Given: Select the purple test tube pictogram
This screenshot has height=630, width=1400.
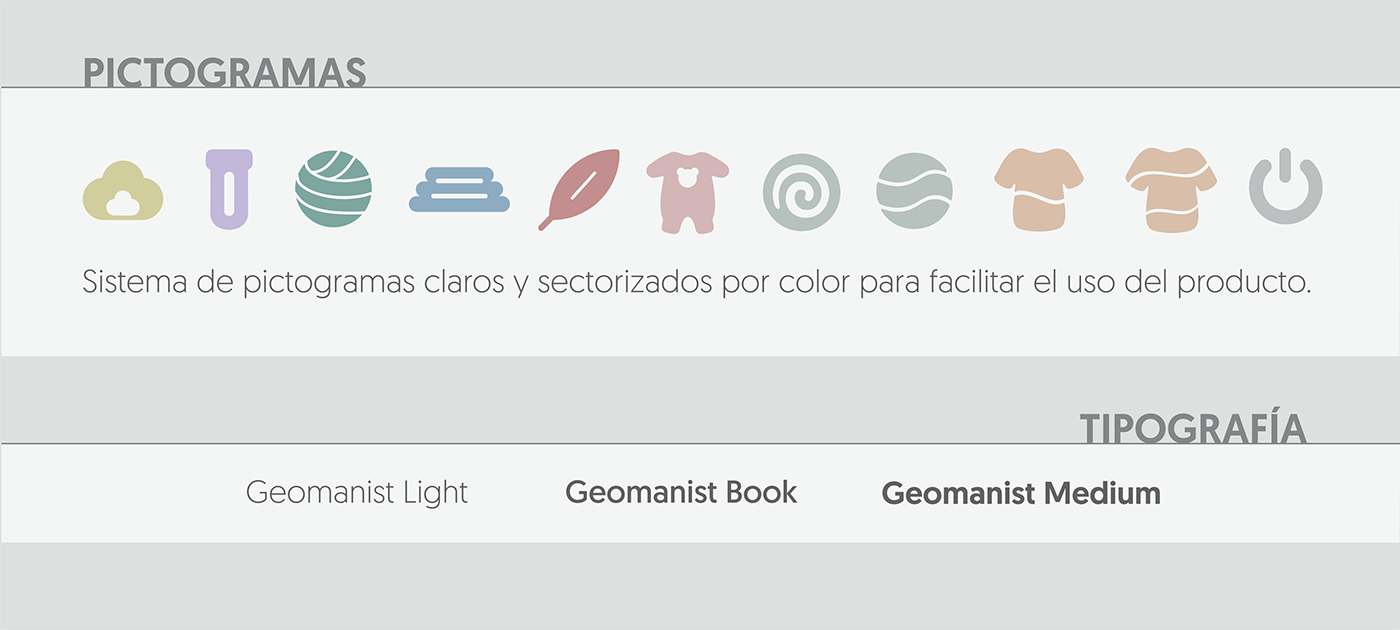Looking at the screenshot, I should tap(229, 189).
